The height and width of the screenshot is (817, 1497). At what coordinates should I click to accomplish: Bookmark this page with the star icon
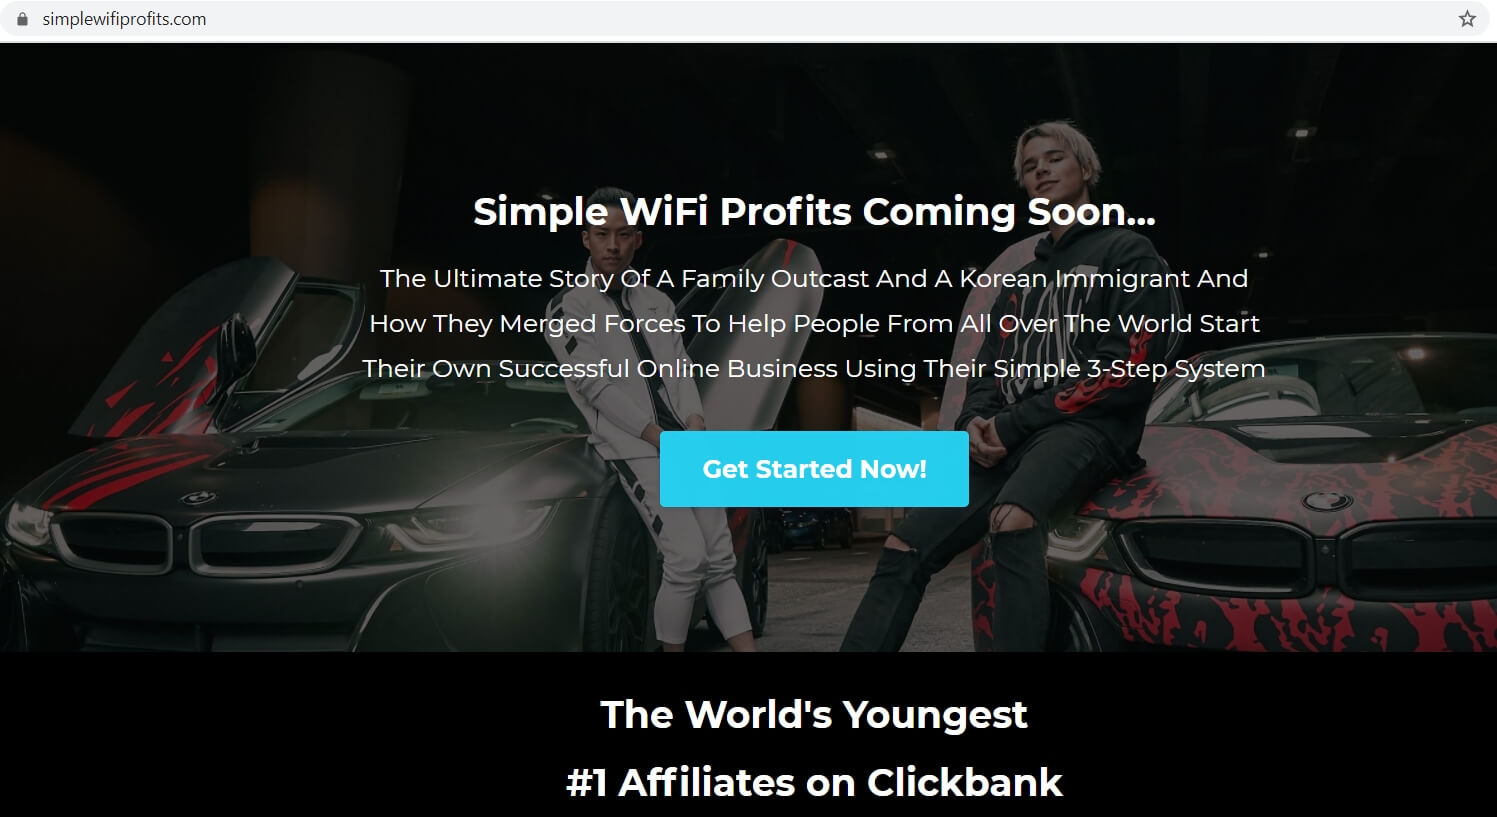pyautogui.click(x=1467, y=19)
